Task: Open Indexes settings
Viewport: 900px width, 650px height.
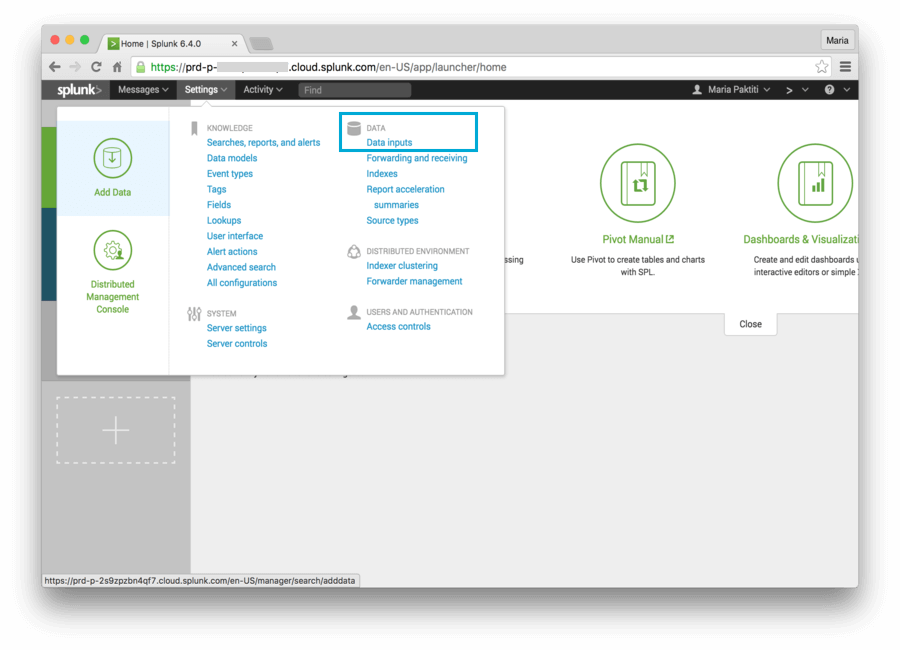Action: click(382, 173)
